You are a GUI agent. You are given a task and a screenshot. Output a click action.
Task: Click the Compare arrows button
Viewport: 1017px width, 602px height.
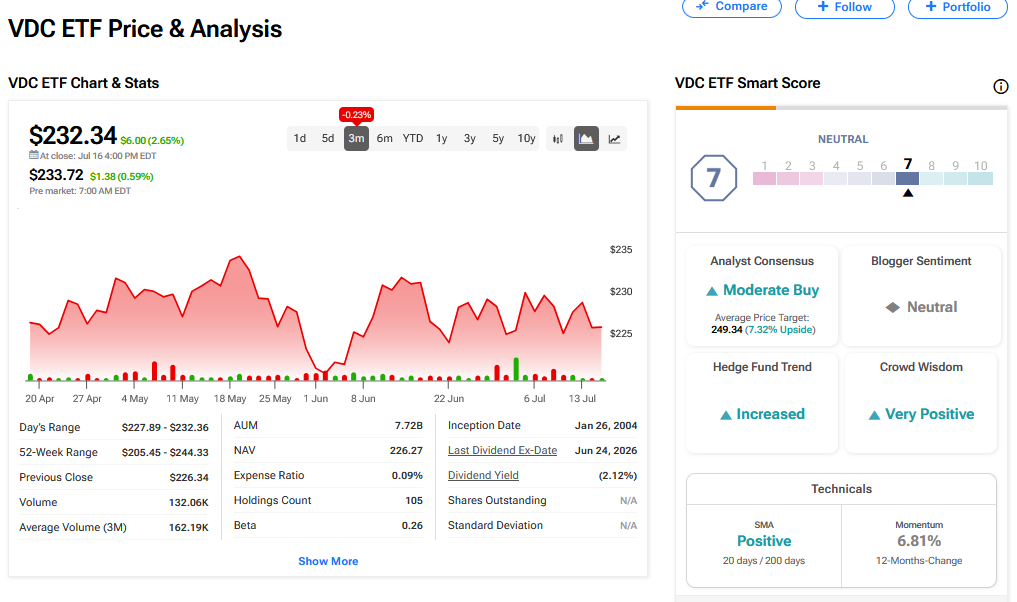coord(732,6)
